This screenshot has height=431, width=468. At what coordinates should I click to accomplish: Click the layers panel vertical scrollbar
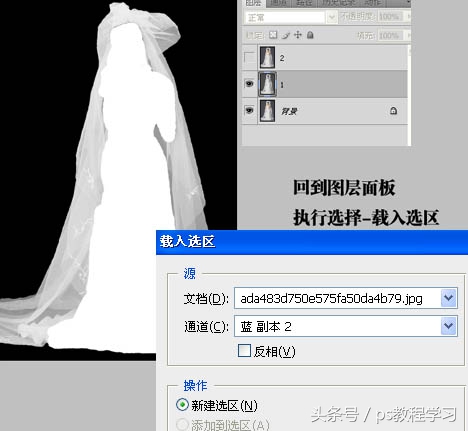tap(409, 95)
